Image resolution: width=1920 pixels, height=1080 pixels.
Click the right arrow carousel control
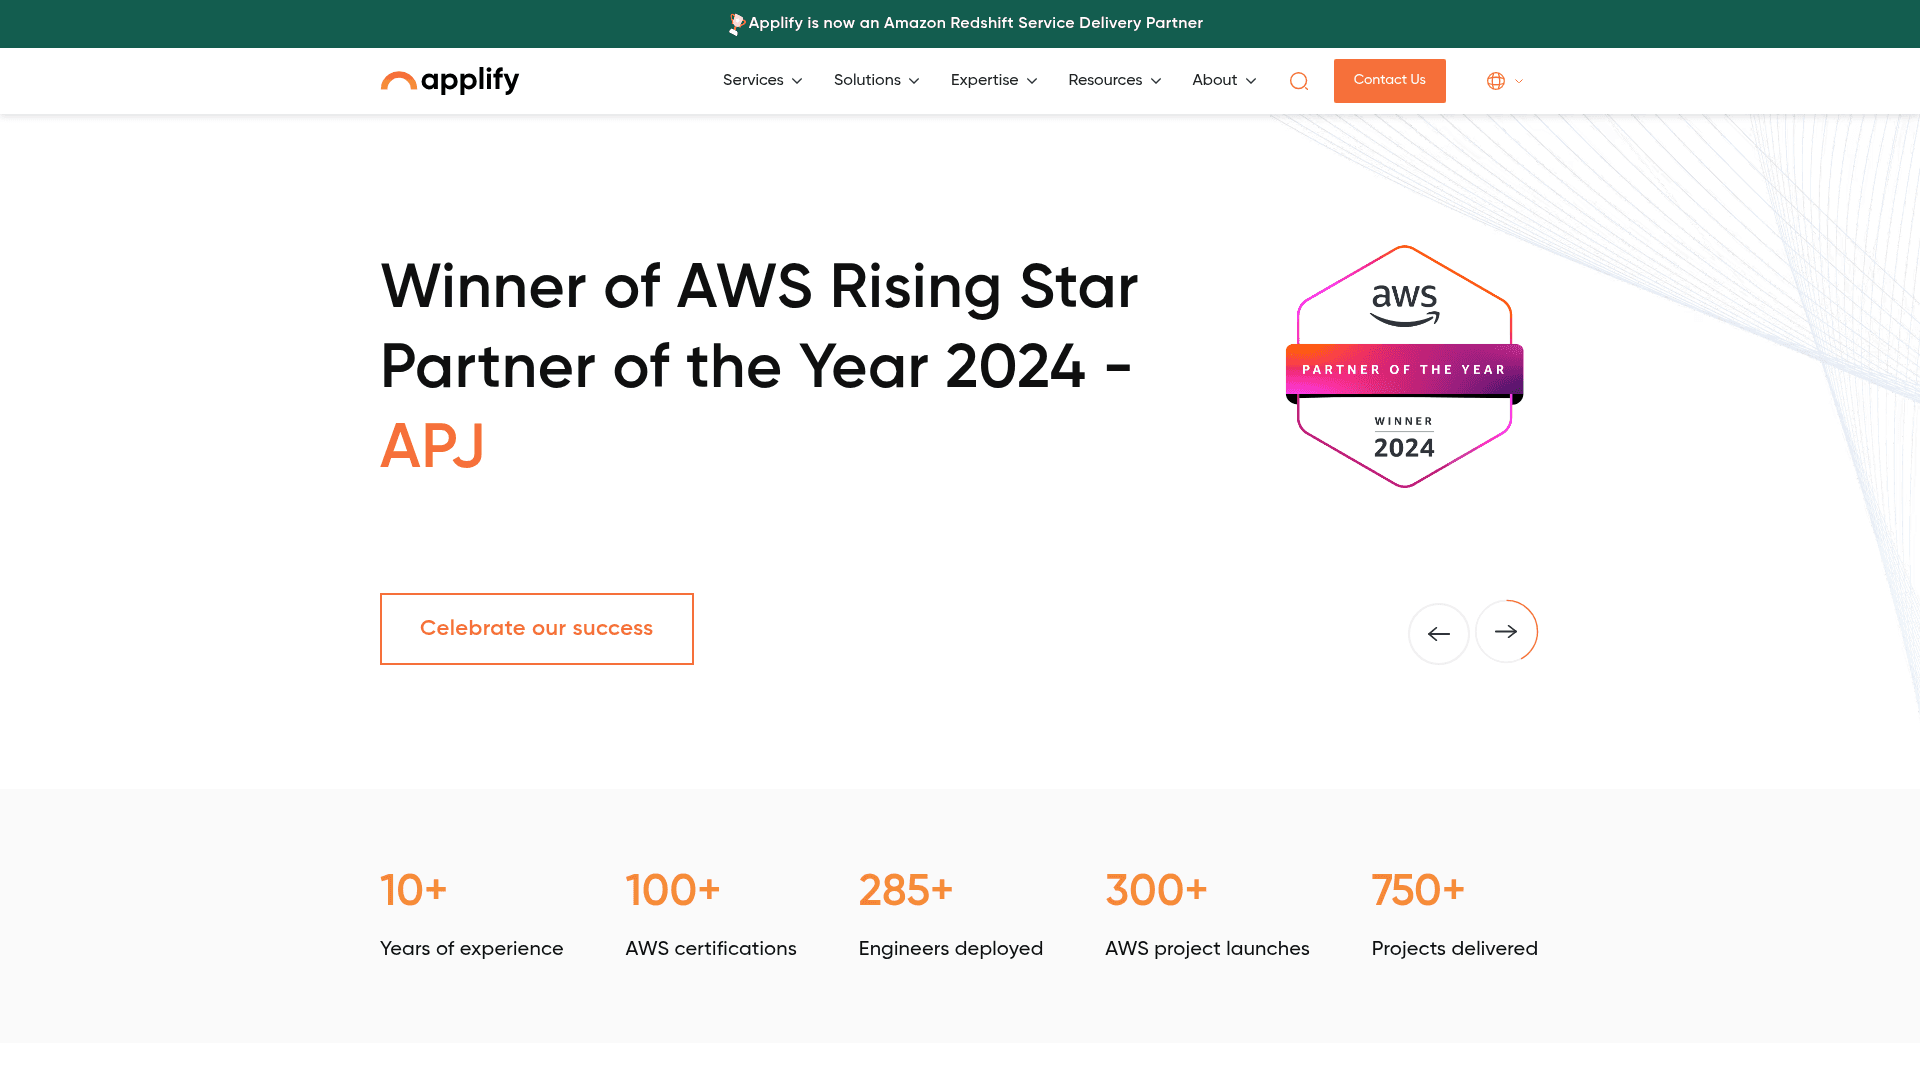click(x=1506, y=631)
